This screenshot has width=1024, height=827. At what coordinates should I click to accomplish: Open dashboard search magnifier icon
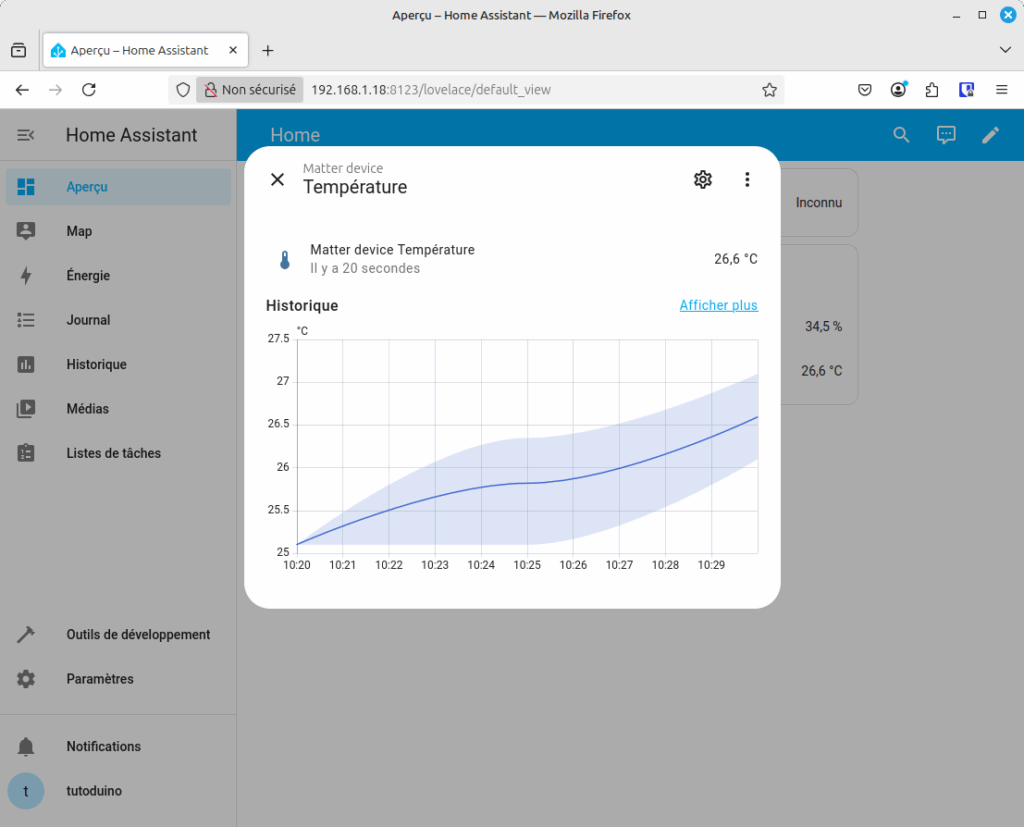[901, 135]
